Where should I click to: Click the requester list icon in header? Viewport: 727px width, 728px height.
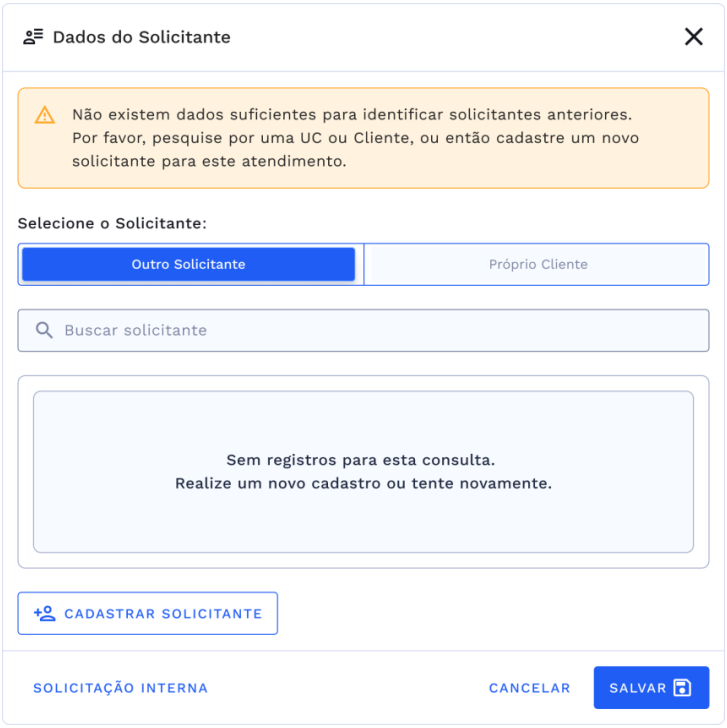(x=34, y=37)
